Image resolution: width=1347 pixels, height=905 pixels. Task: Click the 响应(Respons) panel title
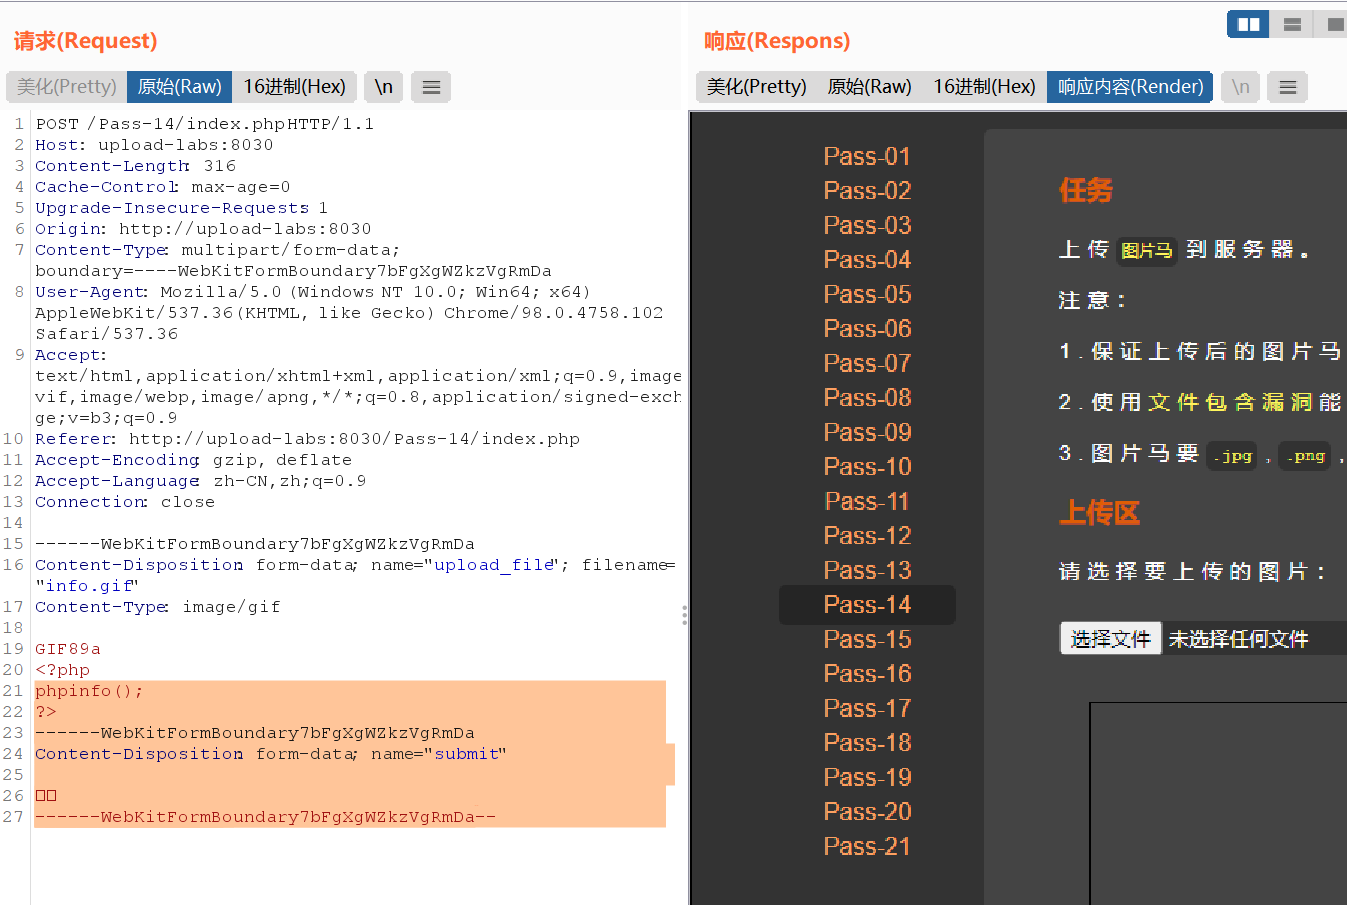[x=777, y=41]
